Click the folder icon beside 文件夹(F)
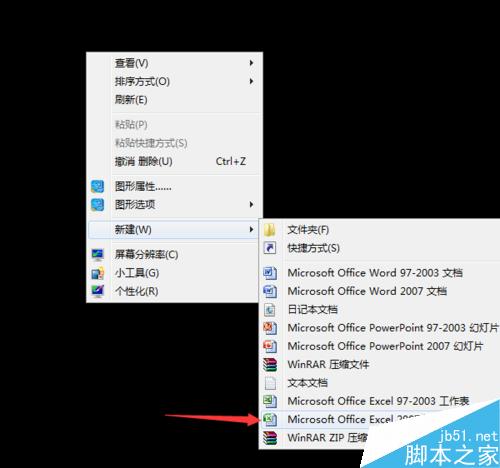Screen dimensions: 500x468 270,230
